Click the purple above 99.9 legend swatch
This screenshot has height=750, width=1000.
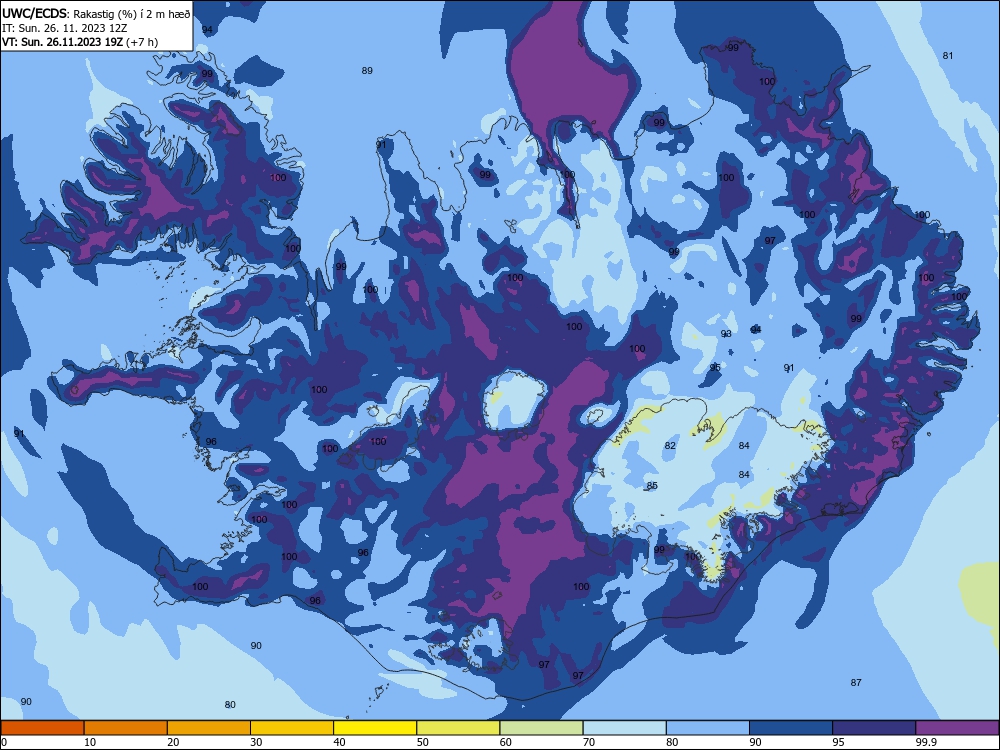(x=957, y=728)
